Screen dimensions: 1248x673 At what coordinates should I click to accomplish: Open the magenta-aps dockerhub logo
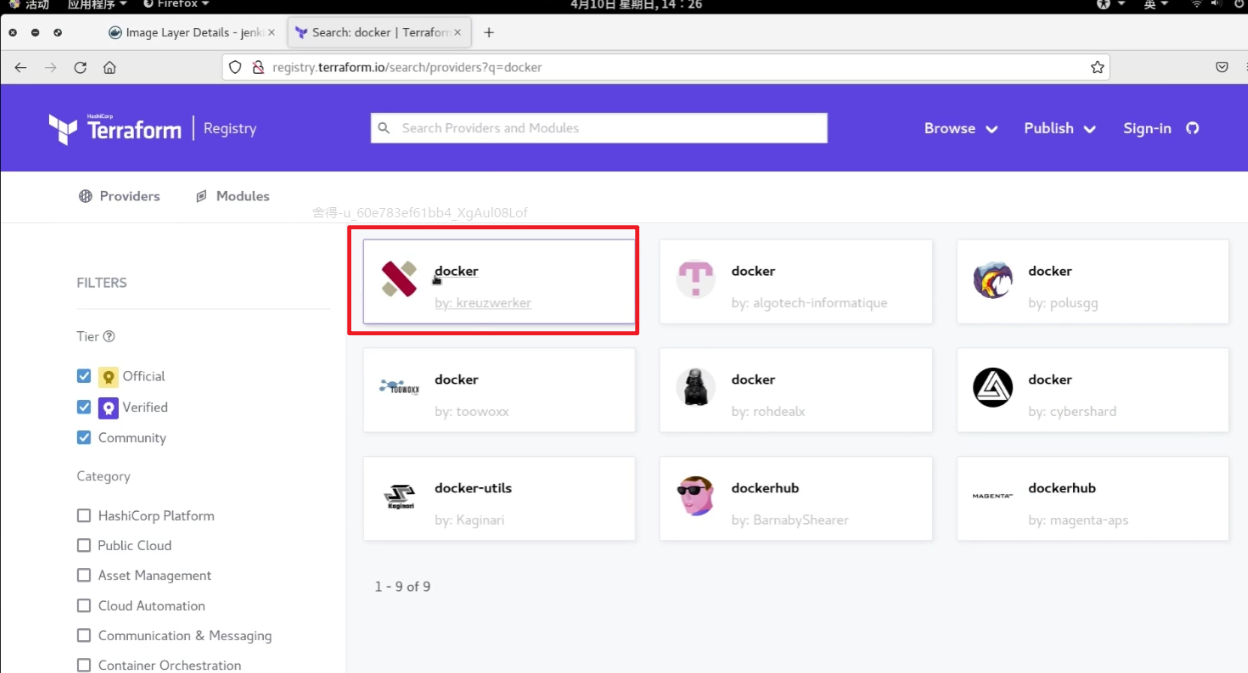(x=992, y=496)
